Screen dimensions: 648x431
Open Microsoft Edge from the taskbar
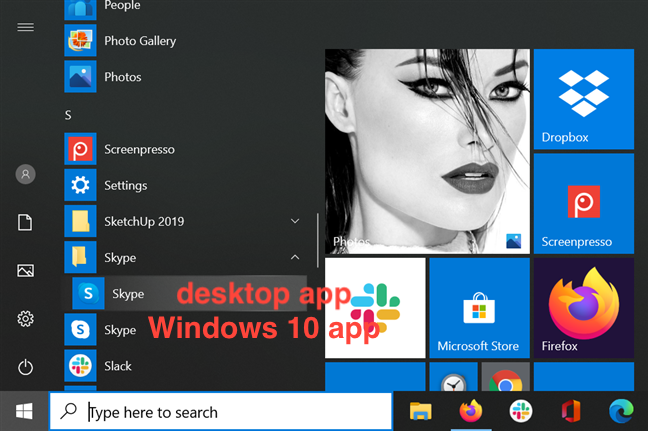(621, 412)
